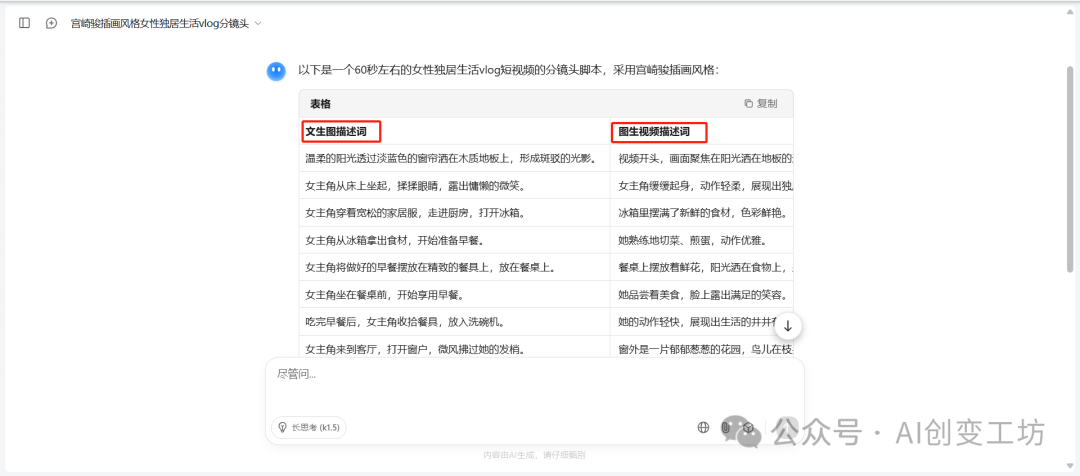Select cell 她熟练地切菜、煎蛋，动作优雅
Image resolution: width=1080 pixels, height=476 pixels.
(x=702, y=240)
